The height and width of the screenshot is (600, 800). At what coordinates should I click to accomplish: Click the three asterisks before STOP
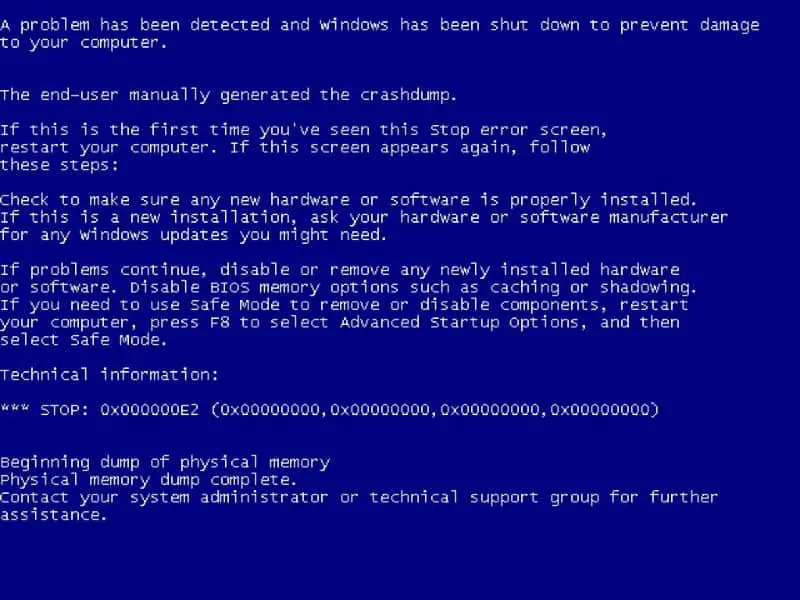(15, 408)
